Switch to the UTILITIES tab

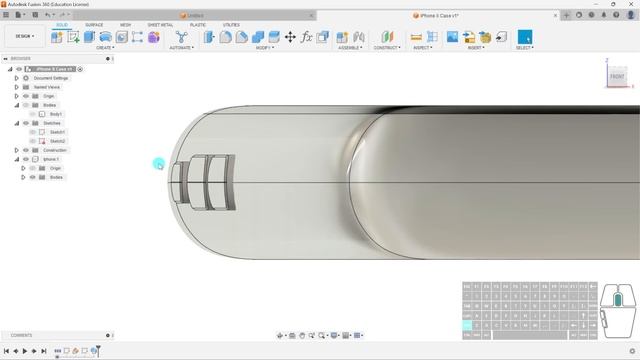pyautogui.click(x=231, y=25)
